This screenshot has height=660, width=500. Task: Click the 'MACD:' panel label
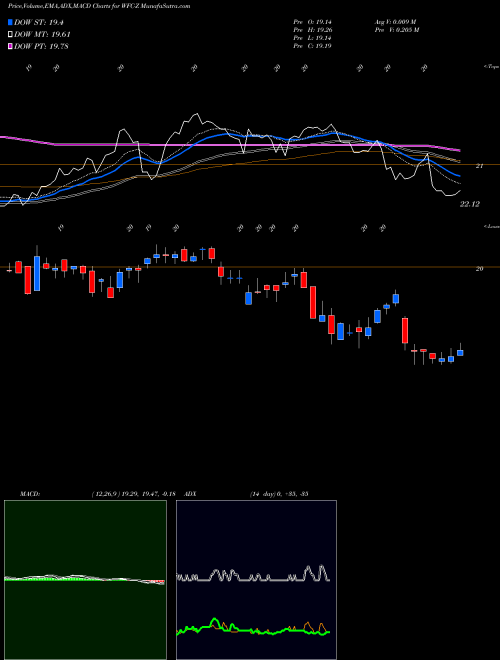29,494
